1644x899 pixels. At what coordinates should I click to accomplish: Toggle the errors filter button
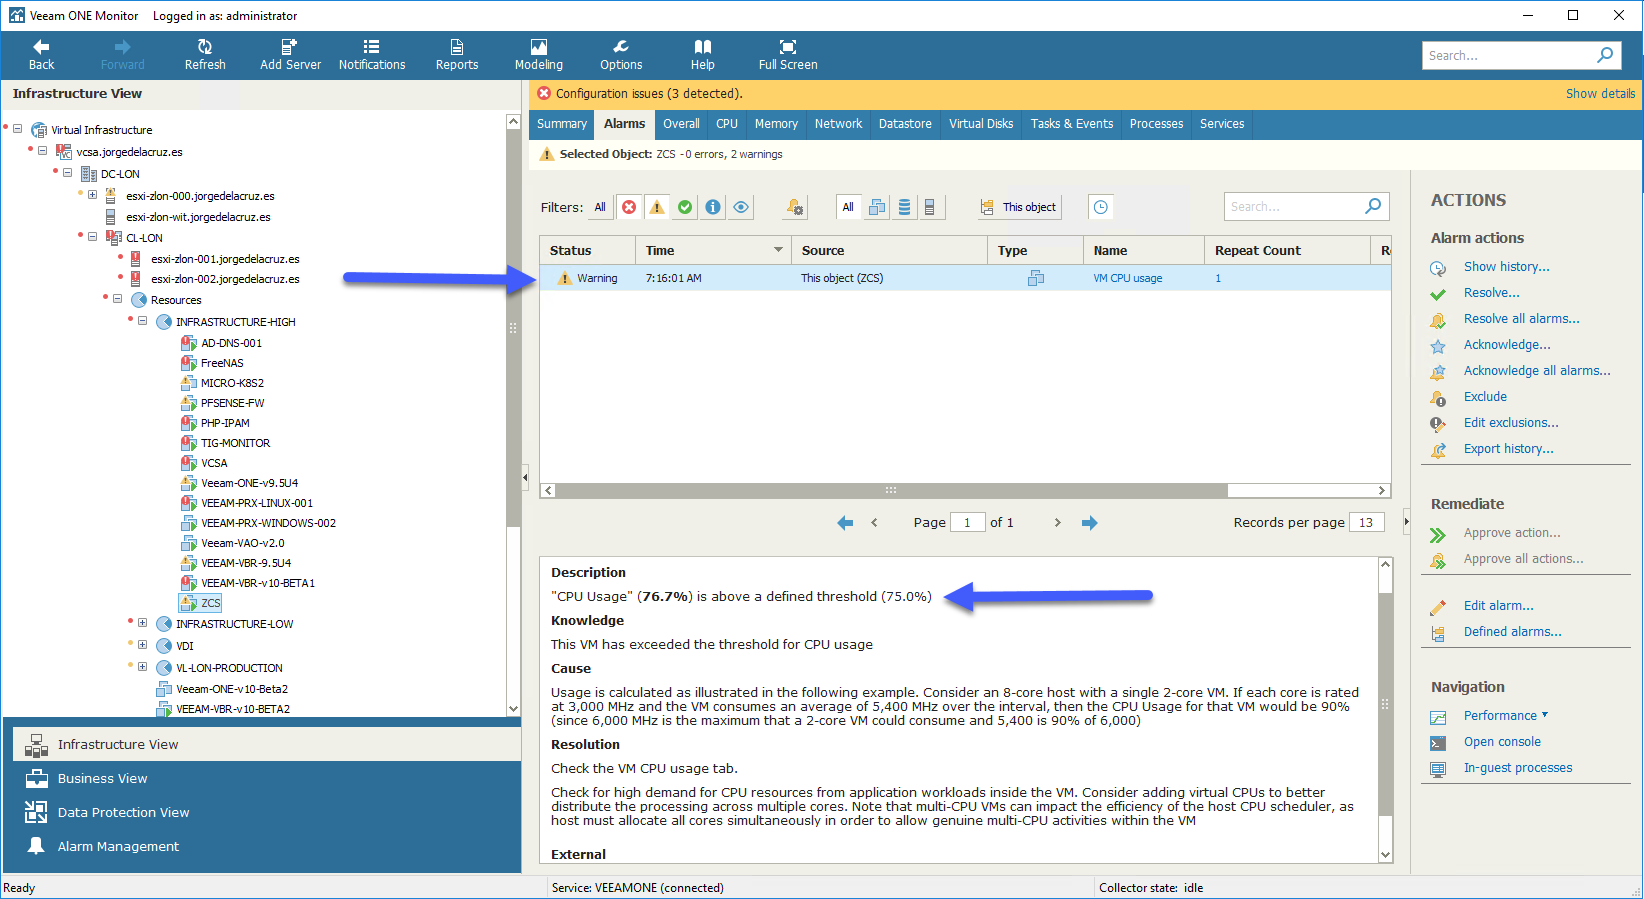(x=629, y=207)
